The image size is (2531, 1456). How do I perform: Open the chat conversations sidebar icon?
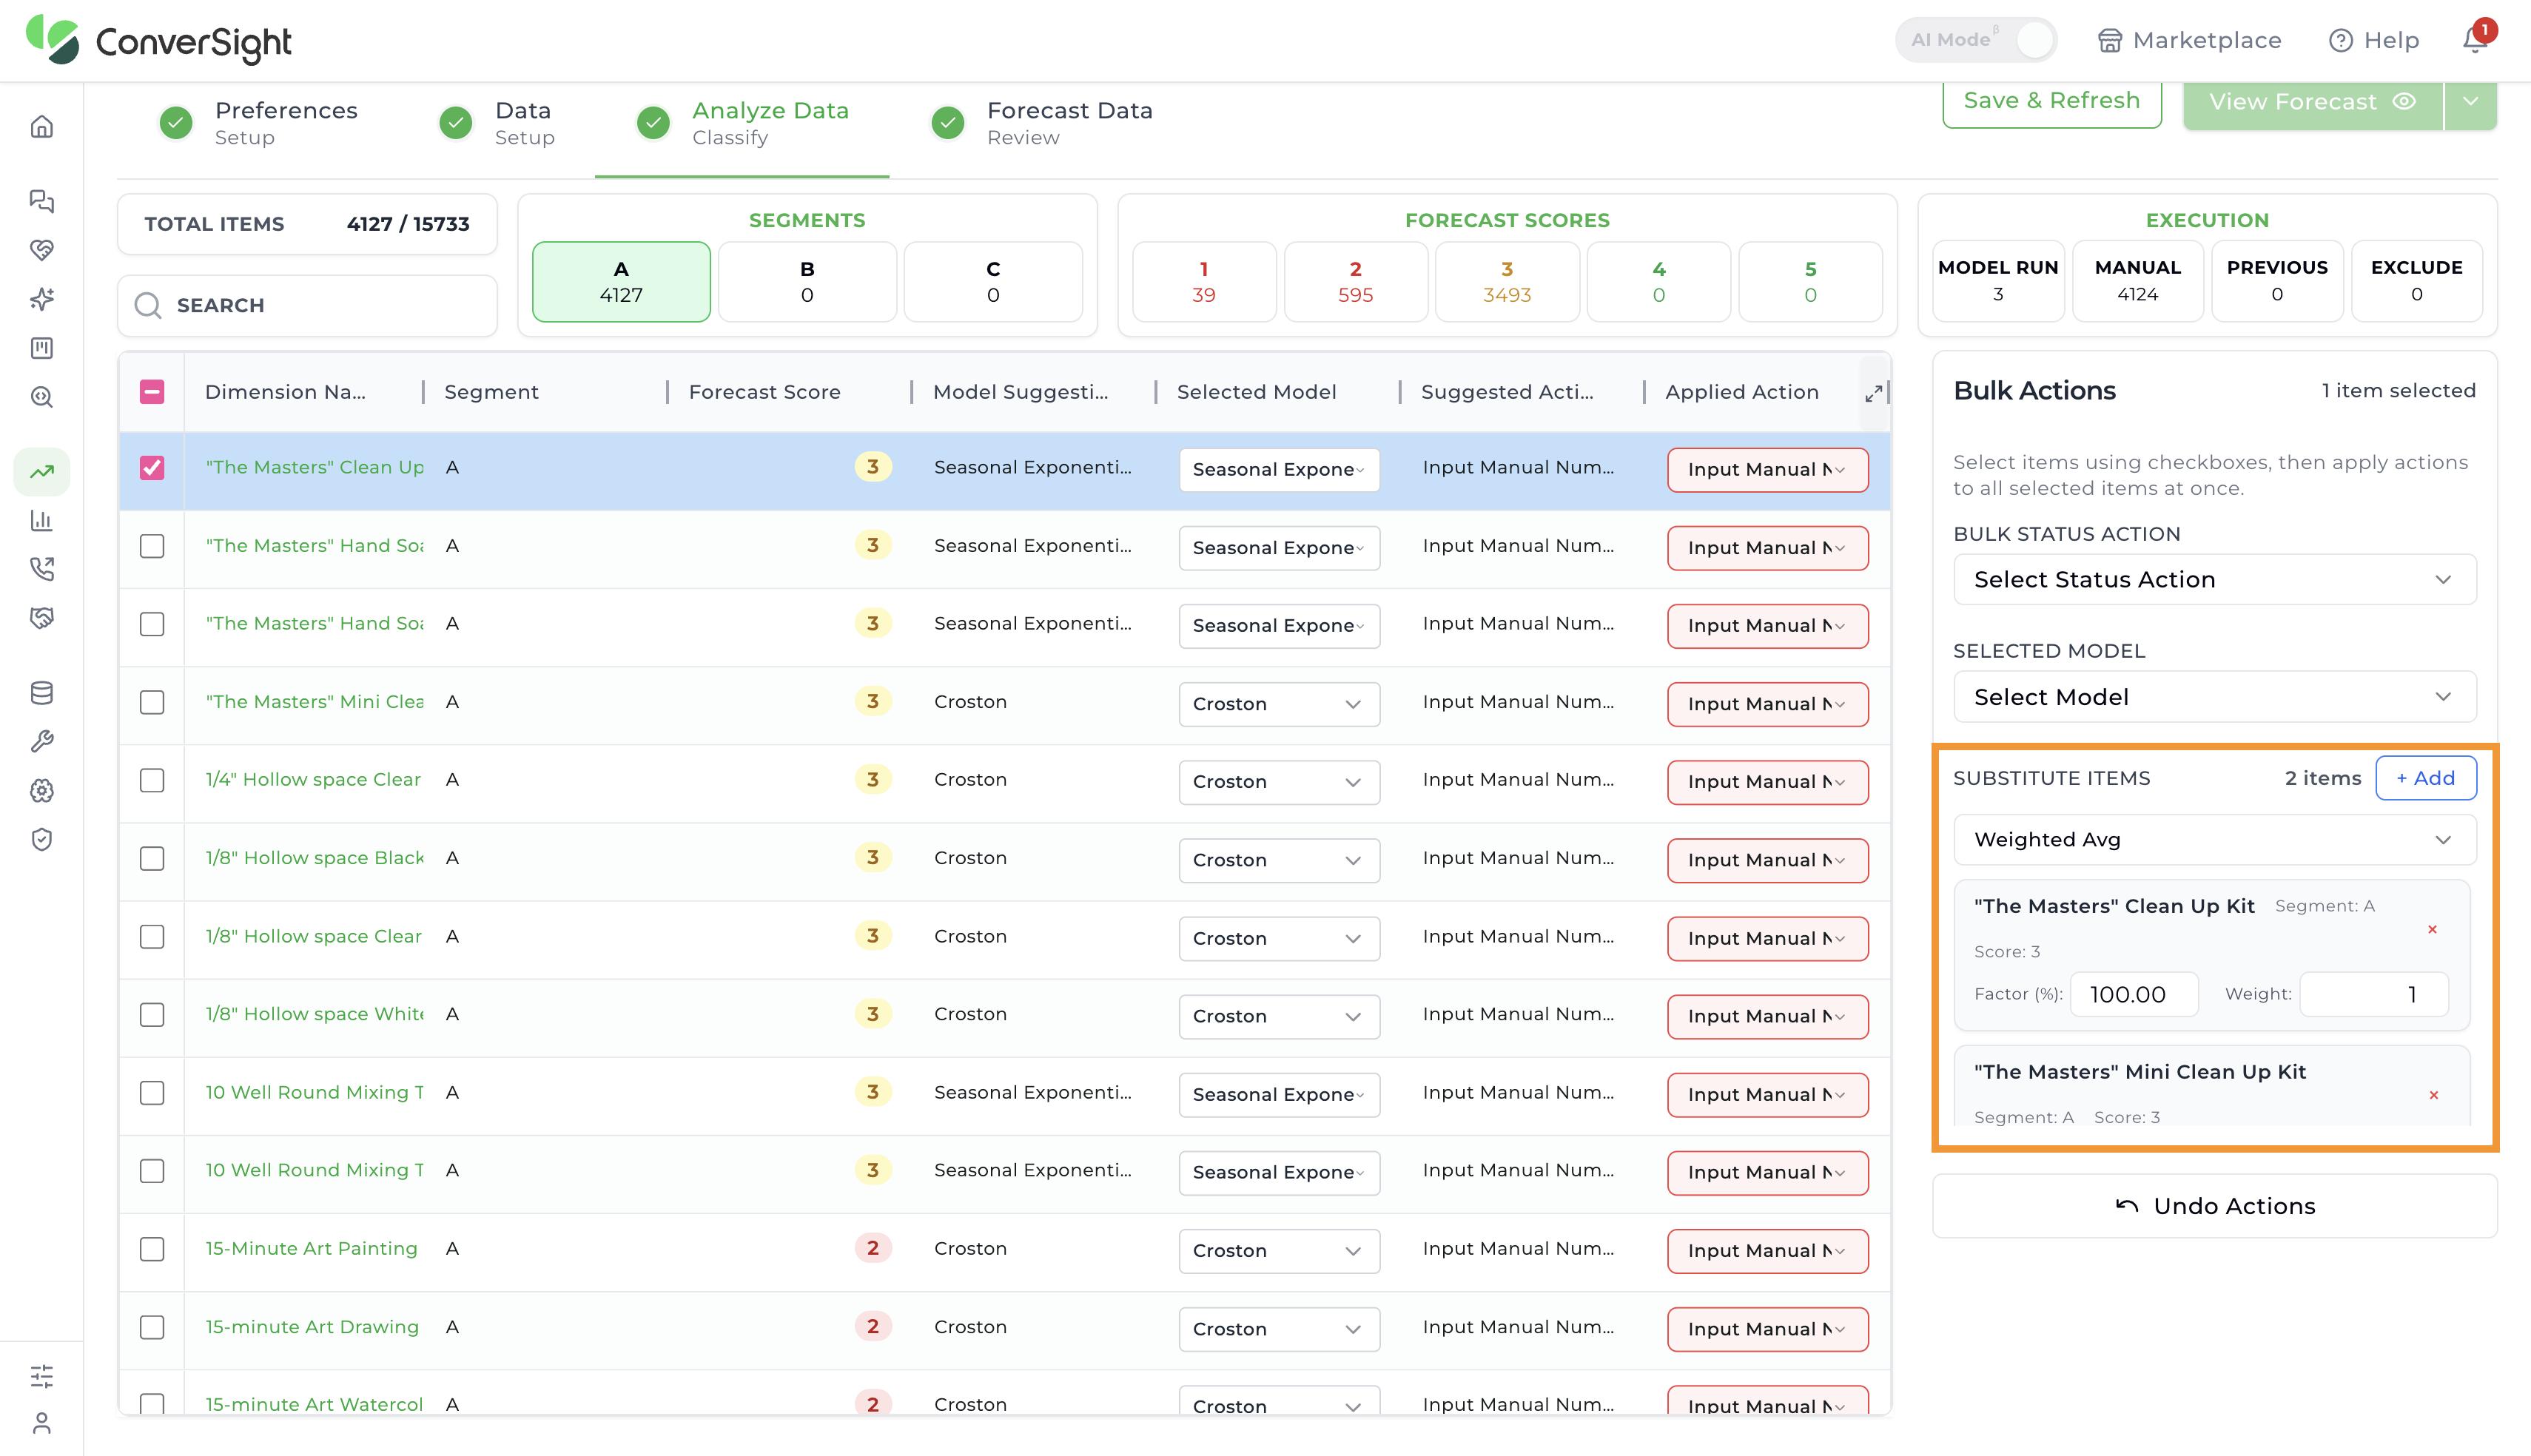[41, 201]
